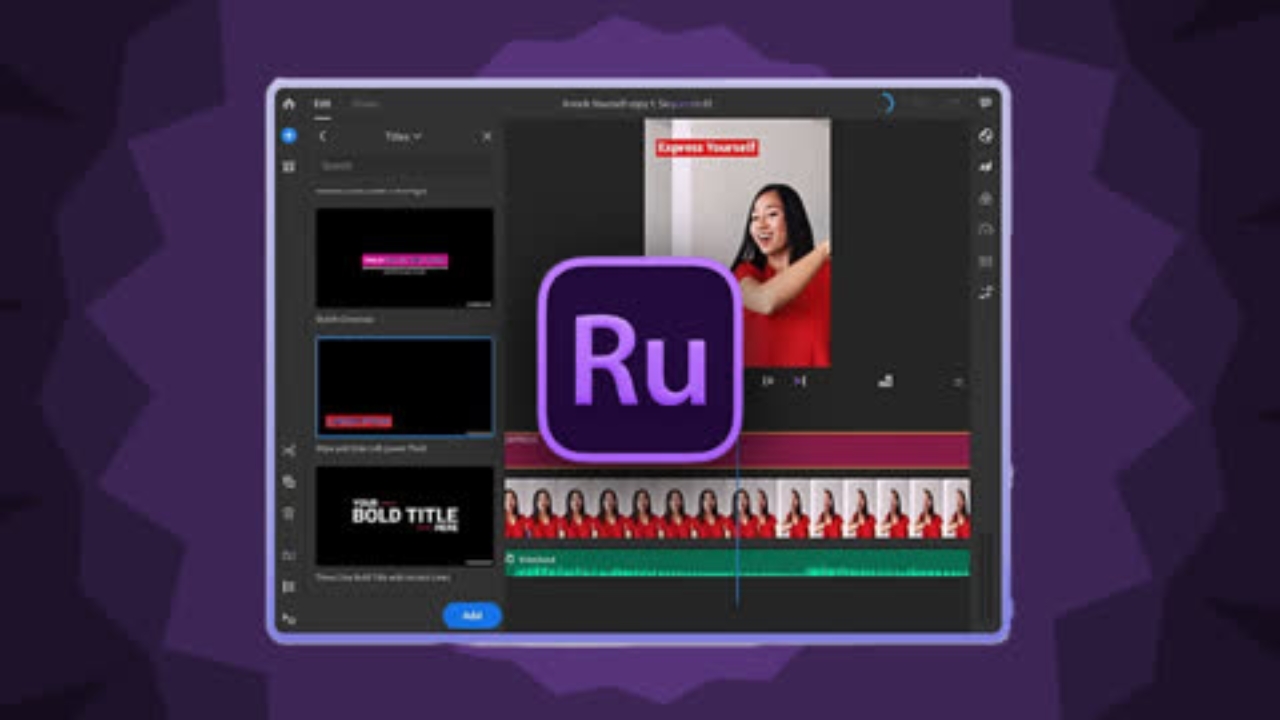1280x720 pixels.
Task: Select the scissors split tool
Action: 289,451
